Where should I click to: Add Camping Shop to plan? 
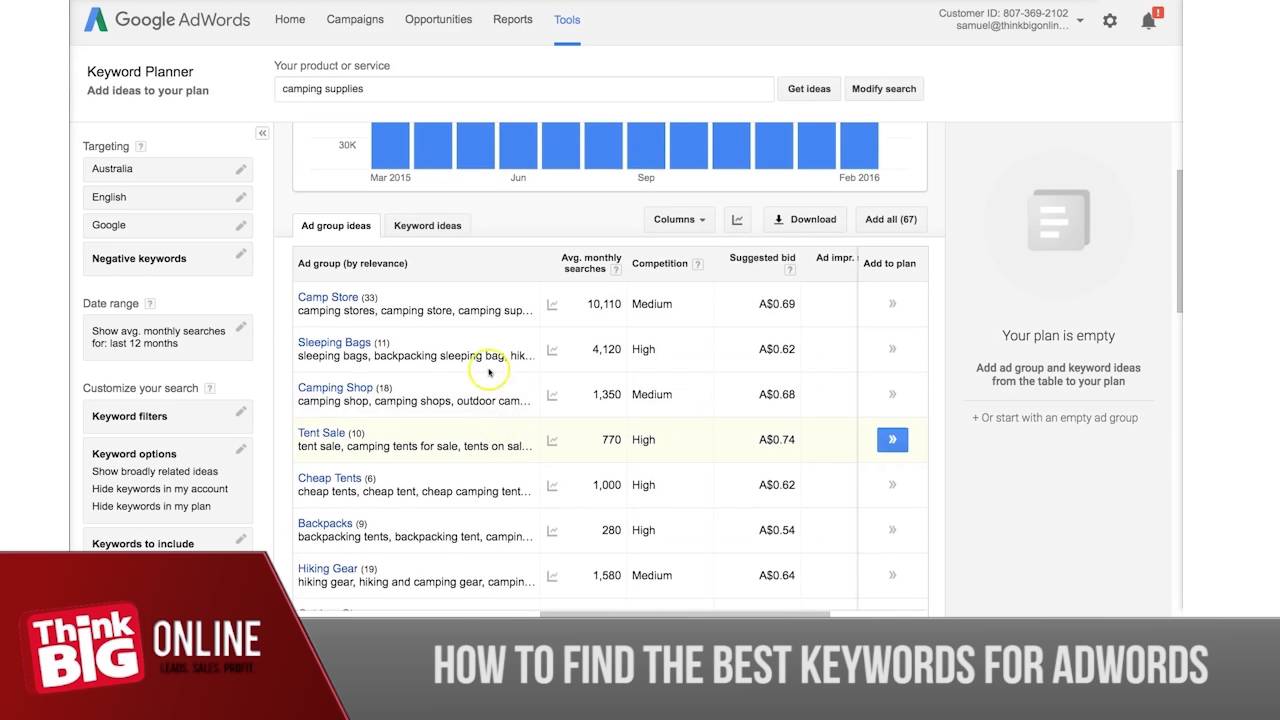892,394
